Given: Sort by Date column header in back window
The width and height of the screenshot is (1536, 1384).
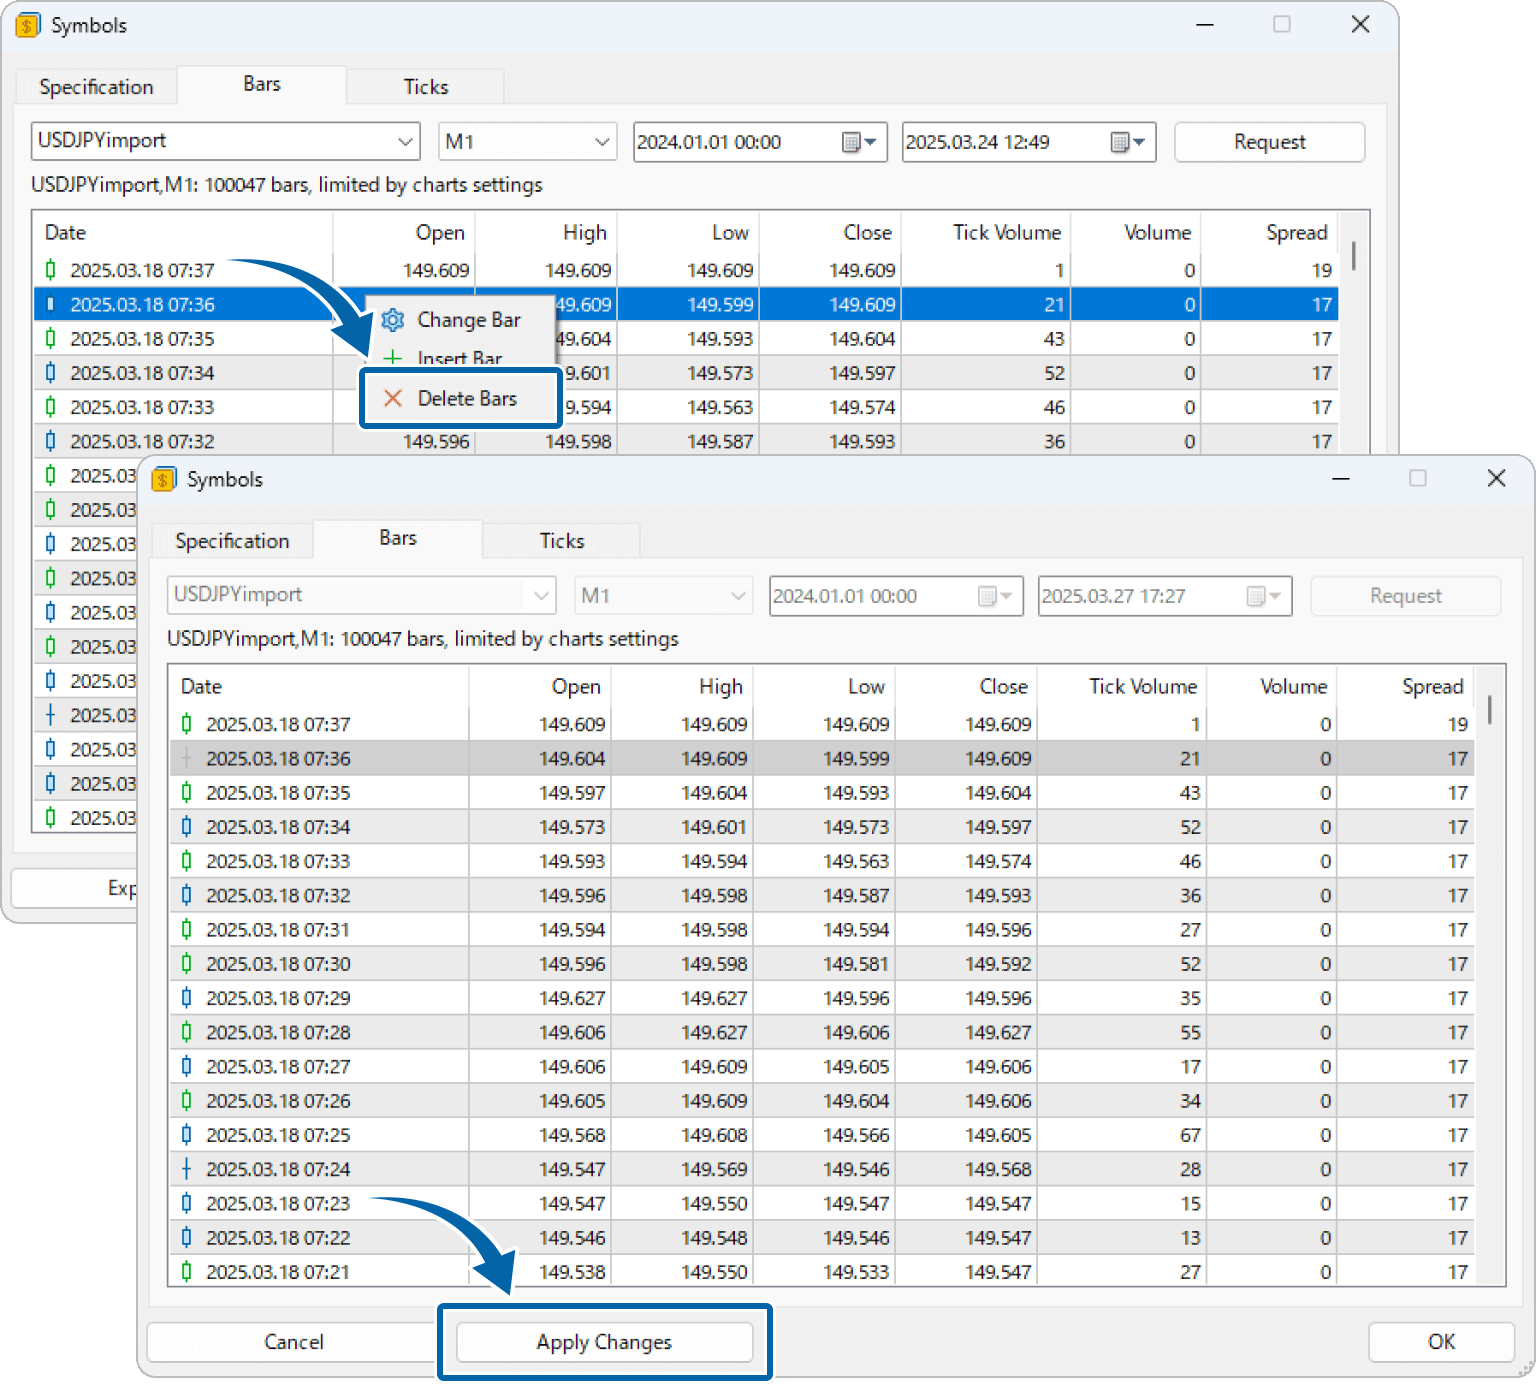Looking at the screenshot, I should (x=183, y=233).
